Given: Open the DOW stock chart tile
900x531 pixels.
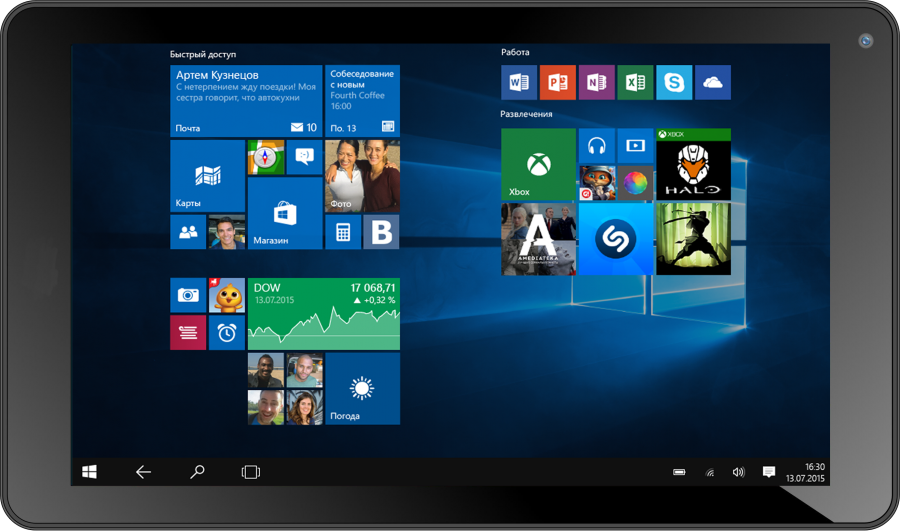Looking at the screenshot, I should (x=323, y=314).
